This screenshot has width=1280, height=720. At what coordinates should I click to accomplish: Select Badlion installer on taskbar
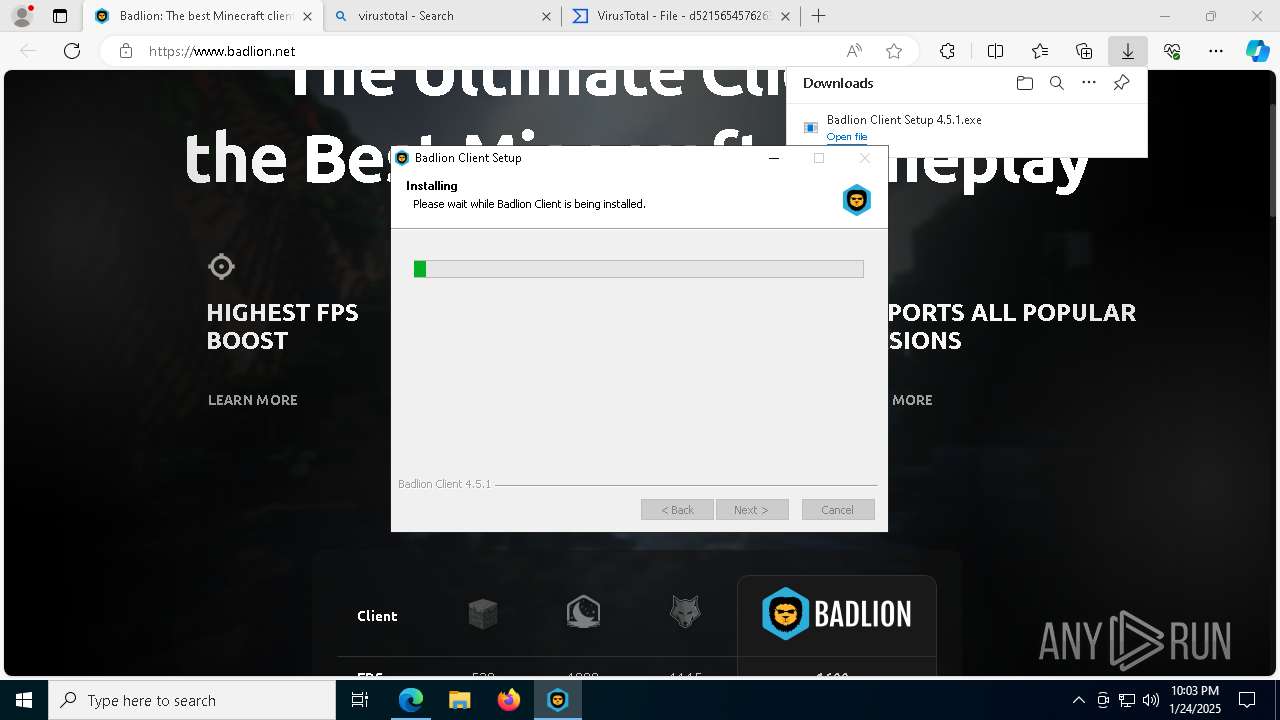[x=558, y=700]
